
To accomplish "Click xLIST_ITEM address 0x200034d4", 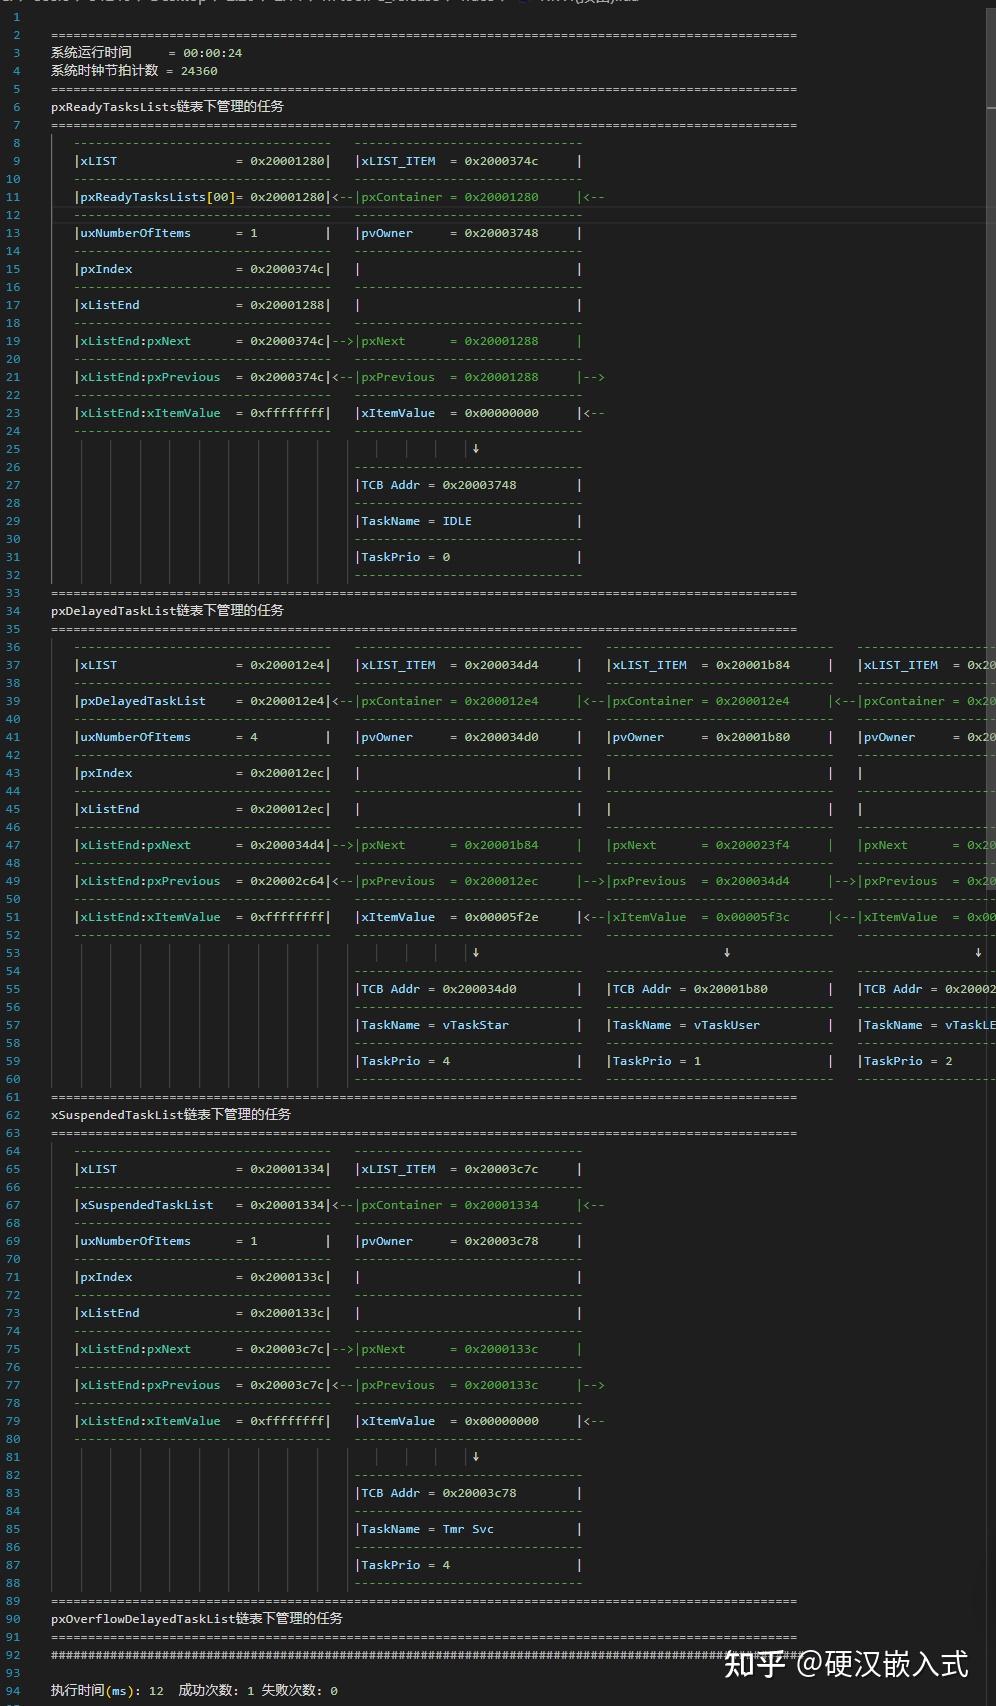I will [x=501, y=665].
